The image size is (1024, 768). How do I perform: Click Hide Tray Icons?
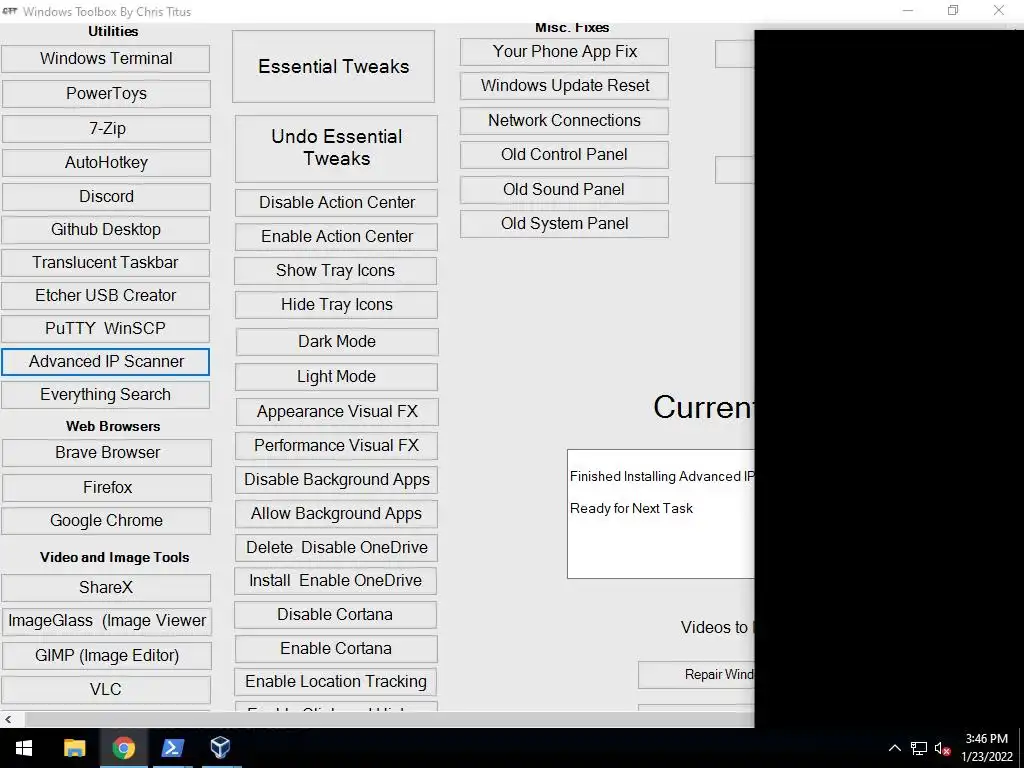click(336, 305)
